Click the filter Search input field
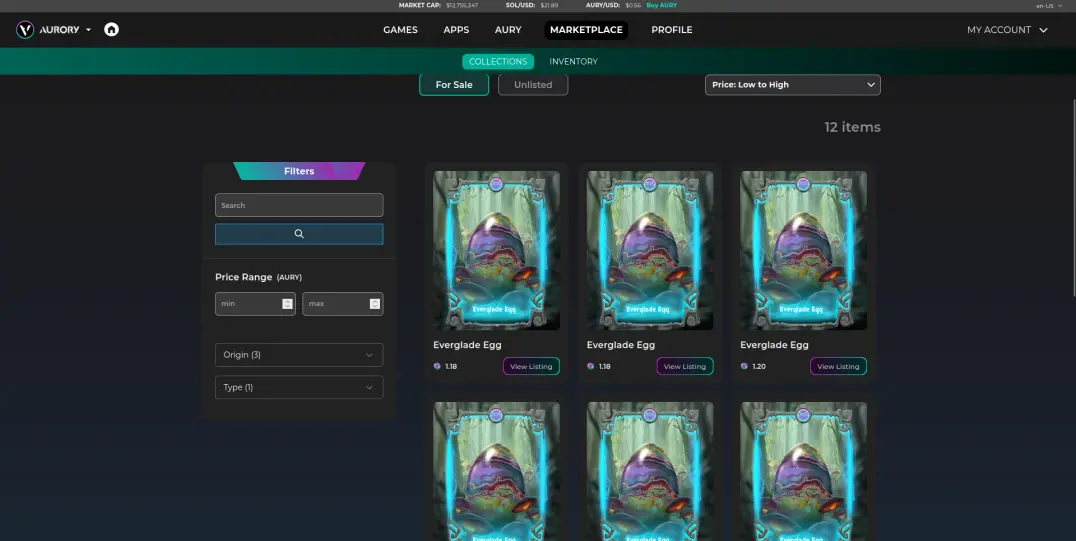Image resolution: width=1076 pixels, height=541 pixels. pos(299,205)
